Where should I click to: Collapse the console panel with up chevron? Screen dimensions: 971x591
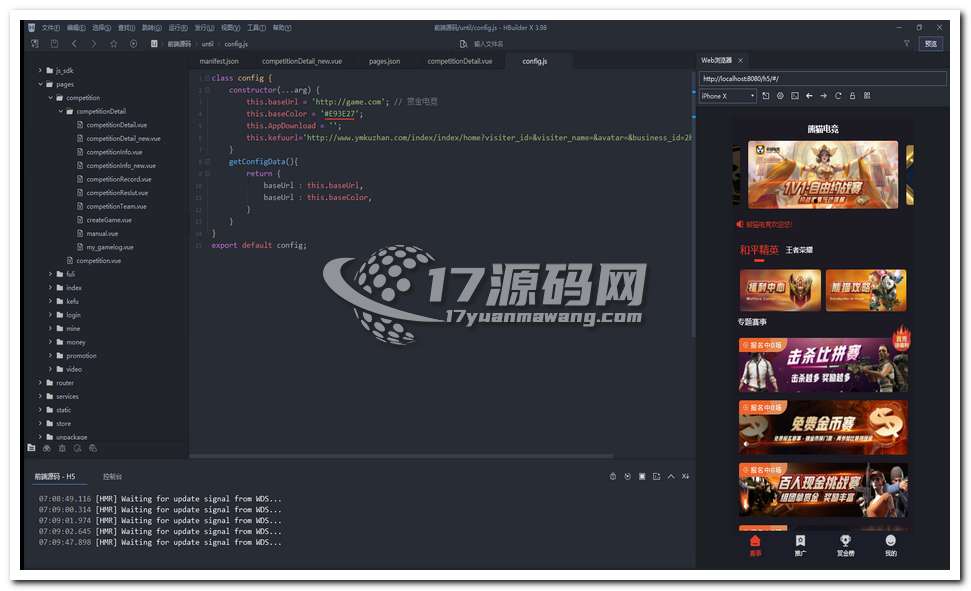pos(671,476)
